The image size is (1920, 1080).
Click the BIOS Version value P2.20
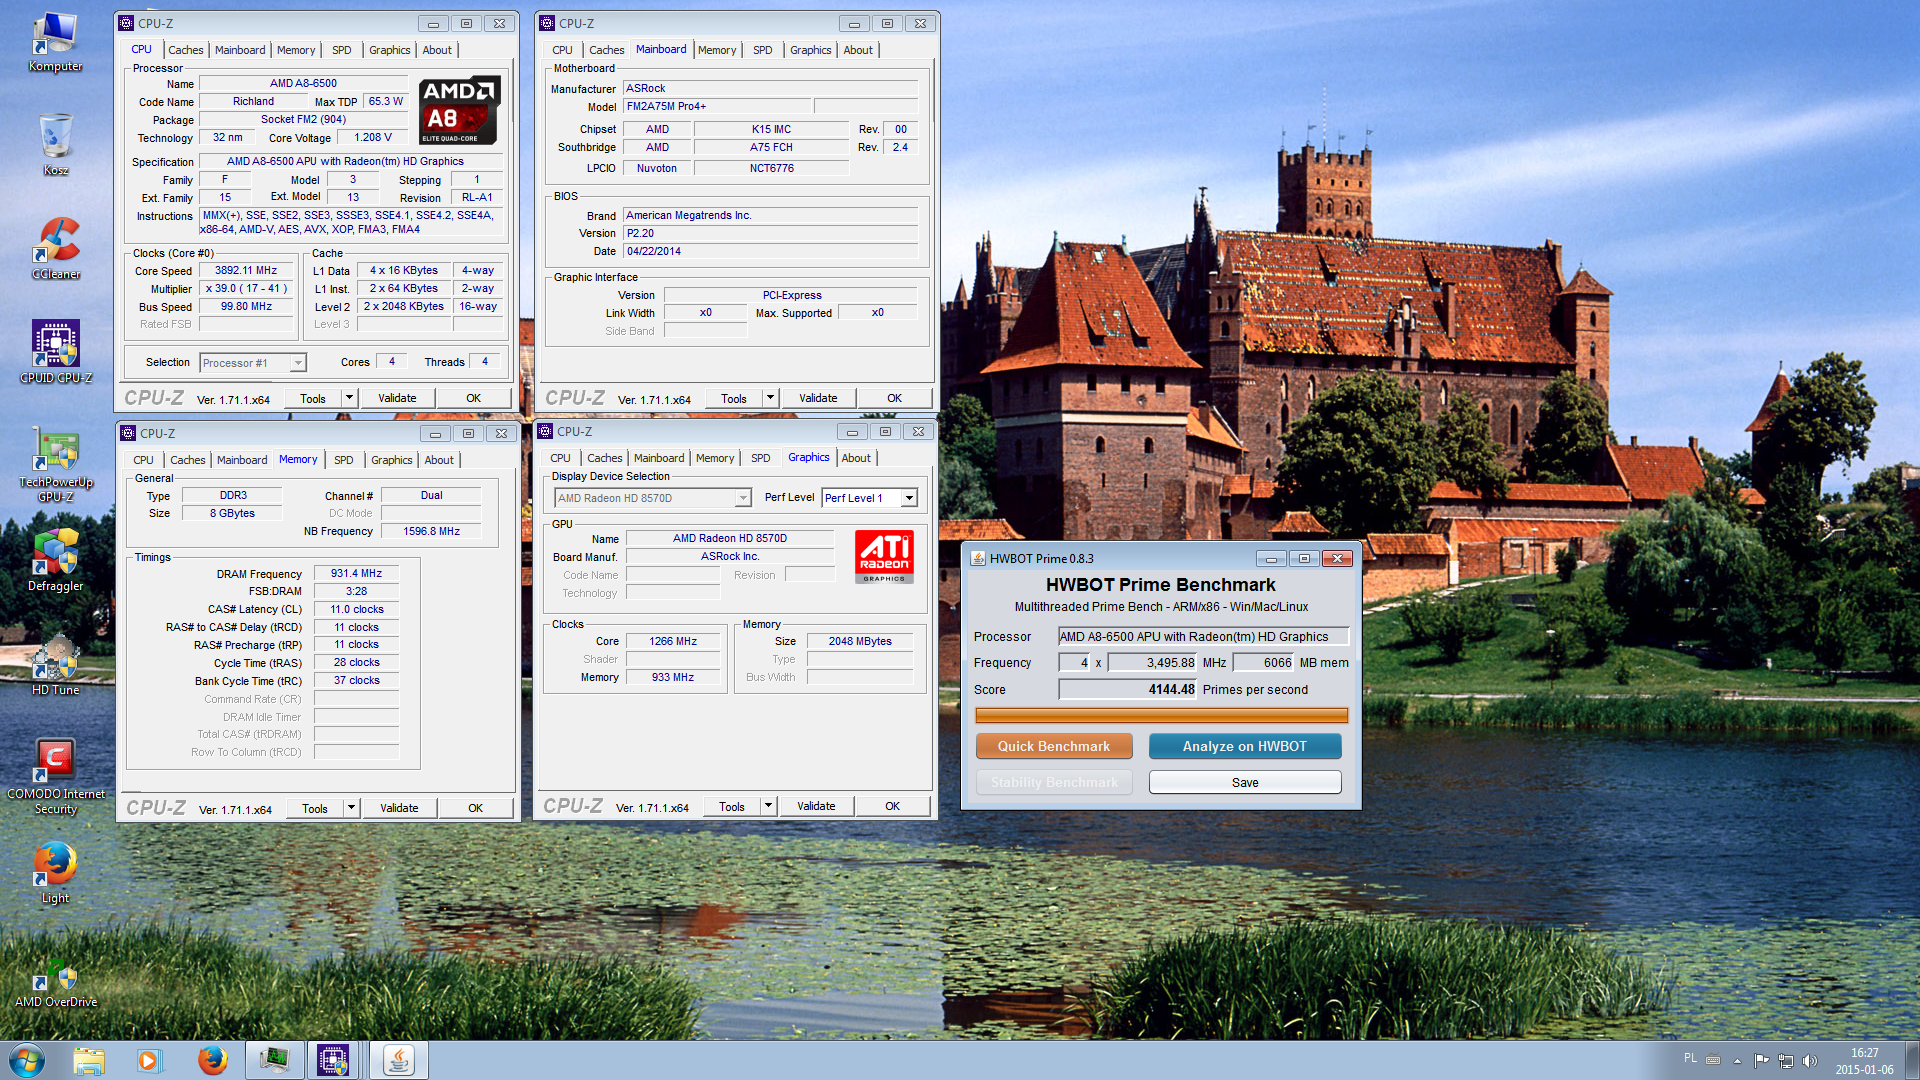coord(770,233)
